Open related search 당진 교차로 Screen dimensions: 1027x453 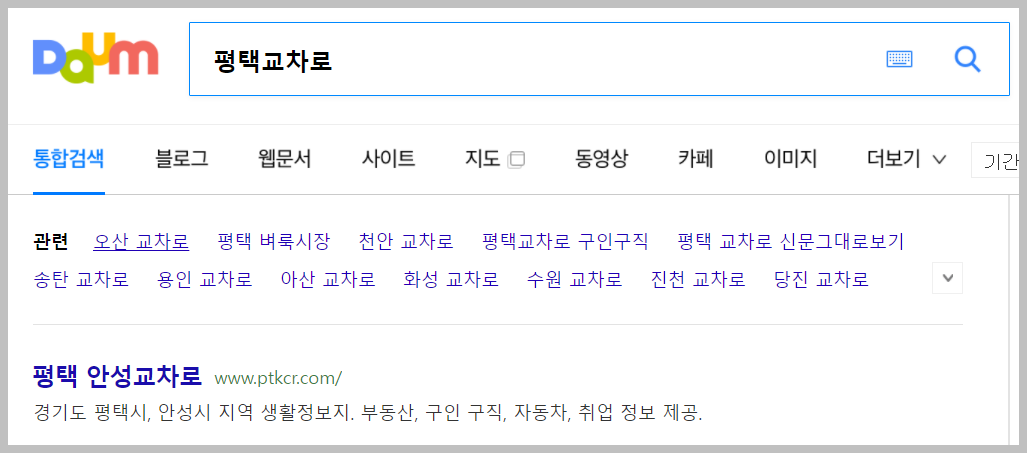click(x=821, y=280)
